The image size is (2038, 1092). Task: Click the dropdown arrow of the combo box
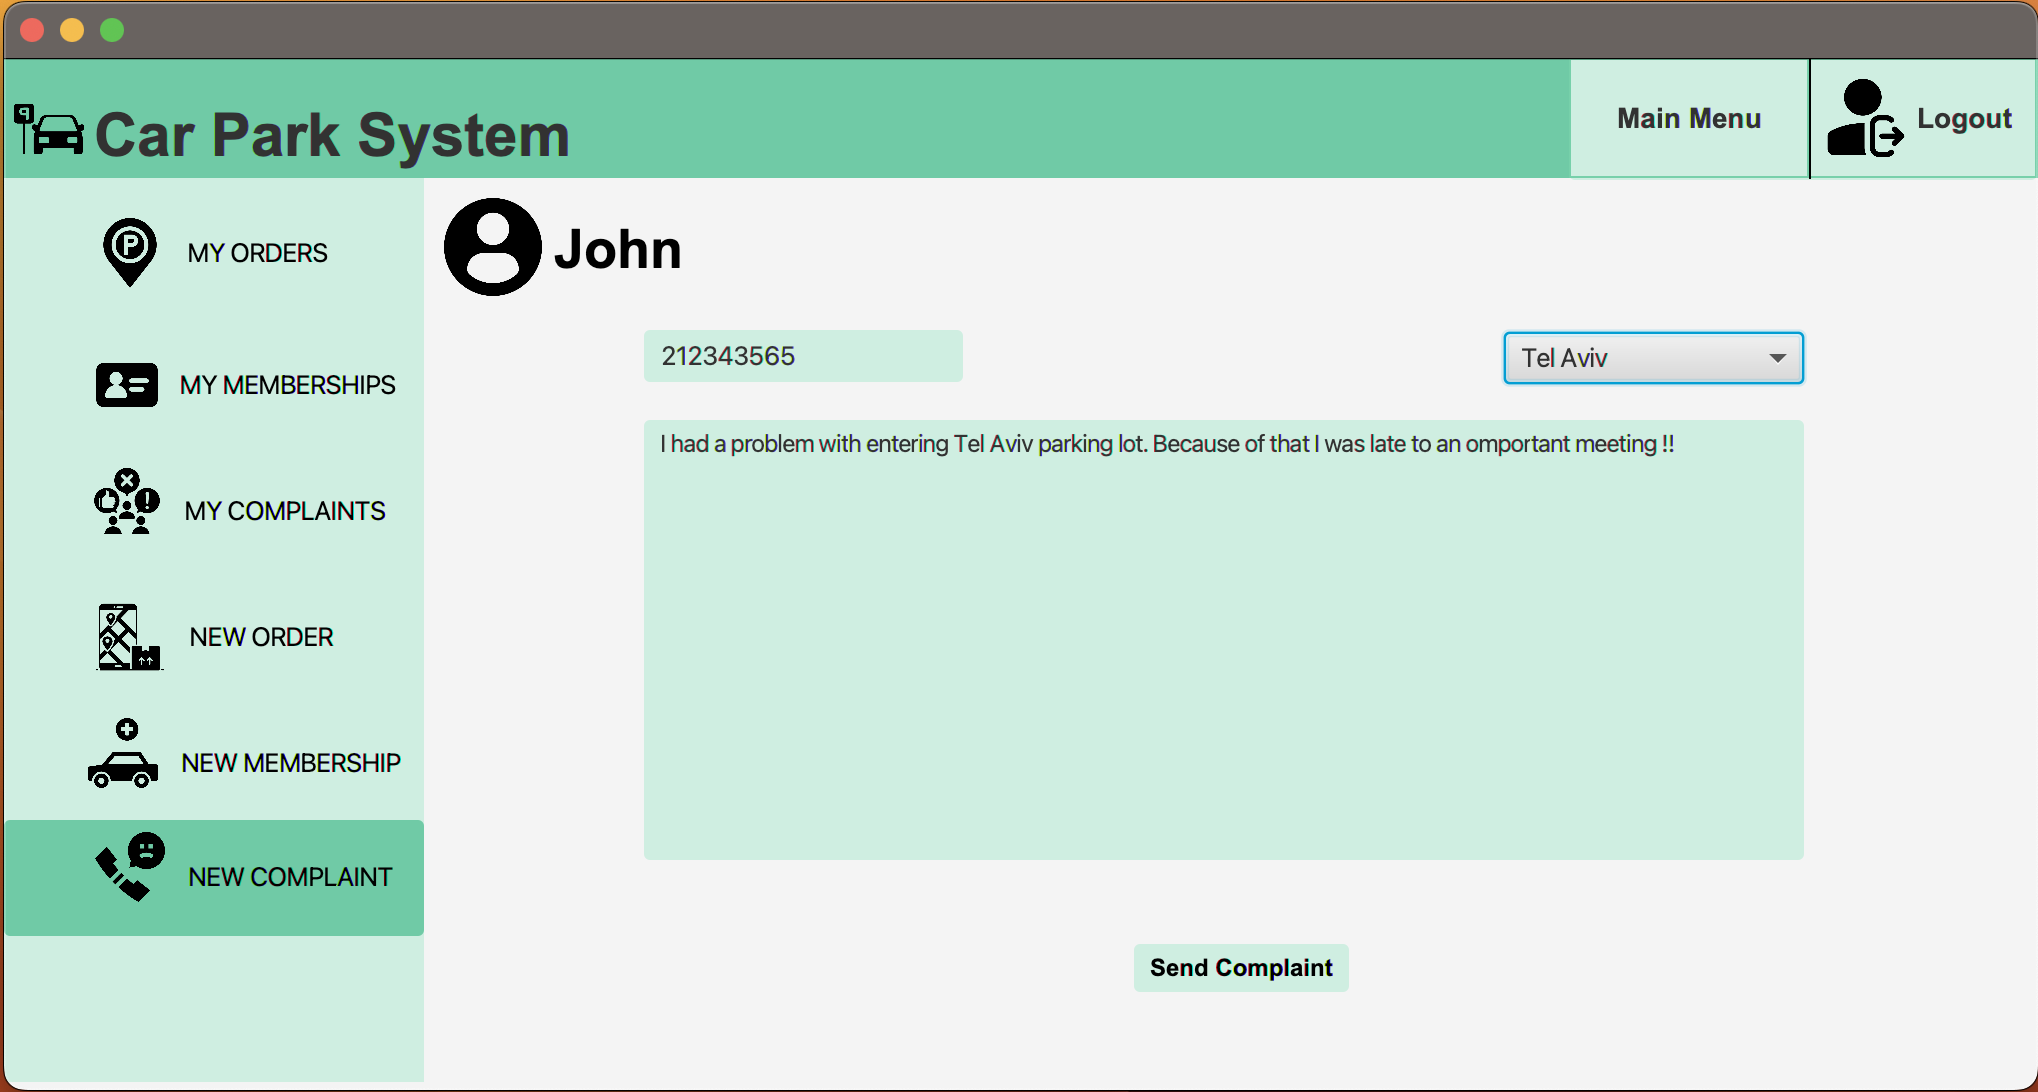tap(1777, 358)
